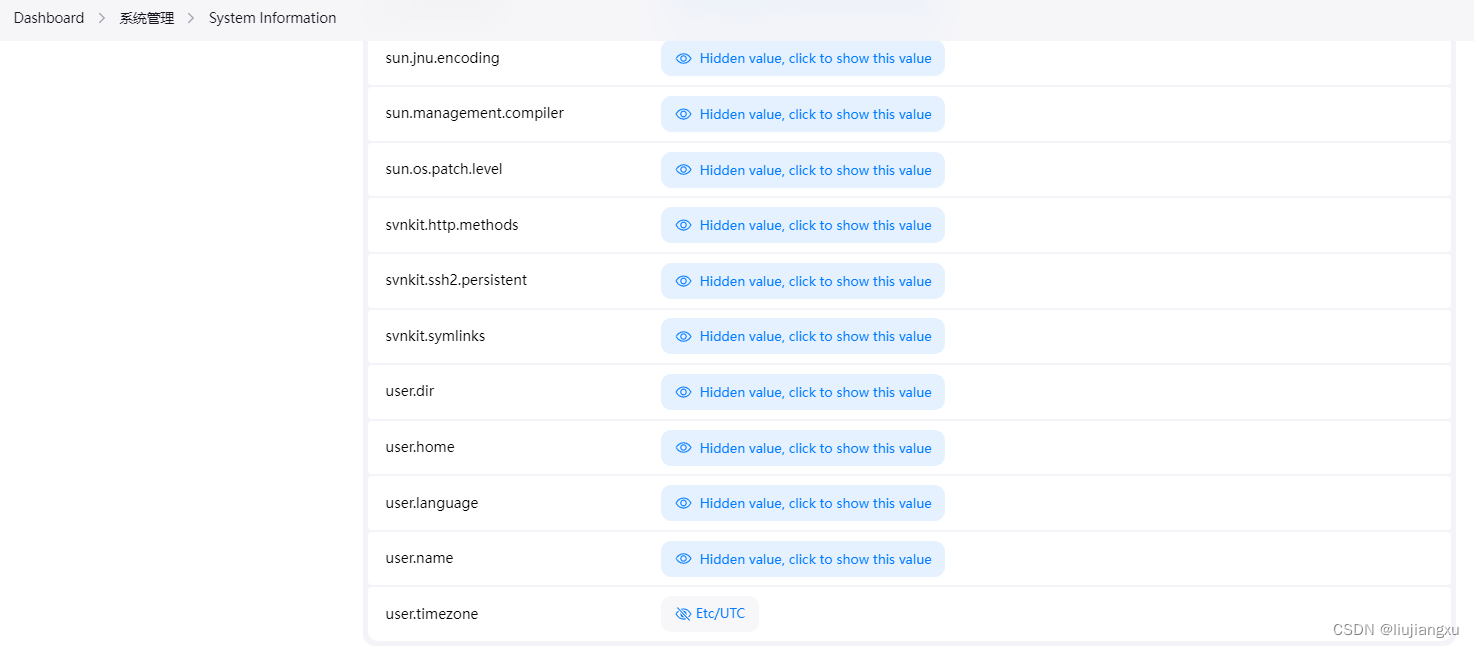Click eye icon in user.dir row
This screenshot has width=1474, height=648.
click(x=684, y=392)
